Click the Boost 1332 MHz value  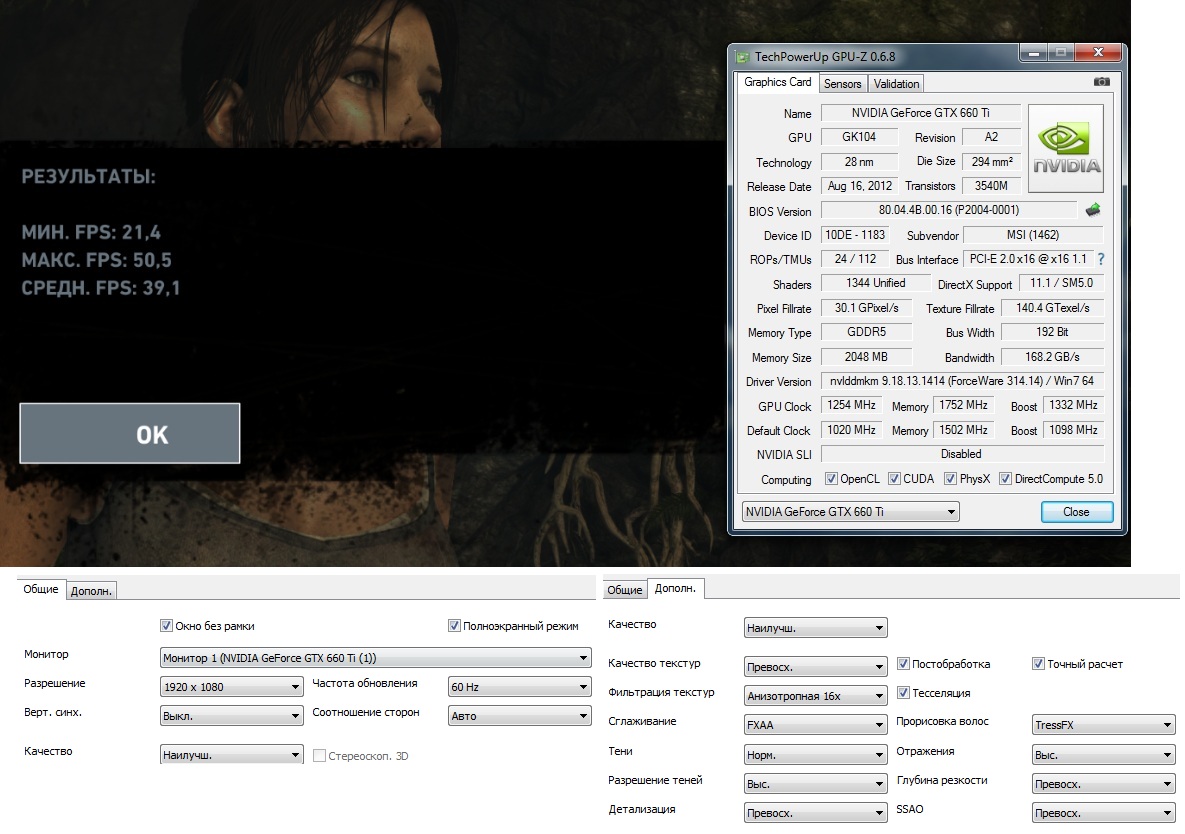tap(1073, 406)
